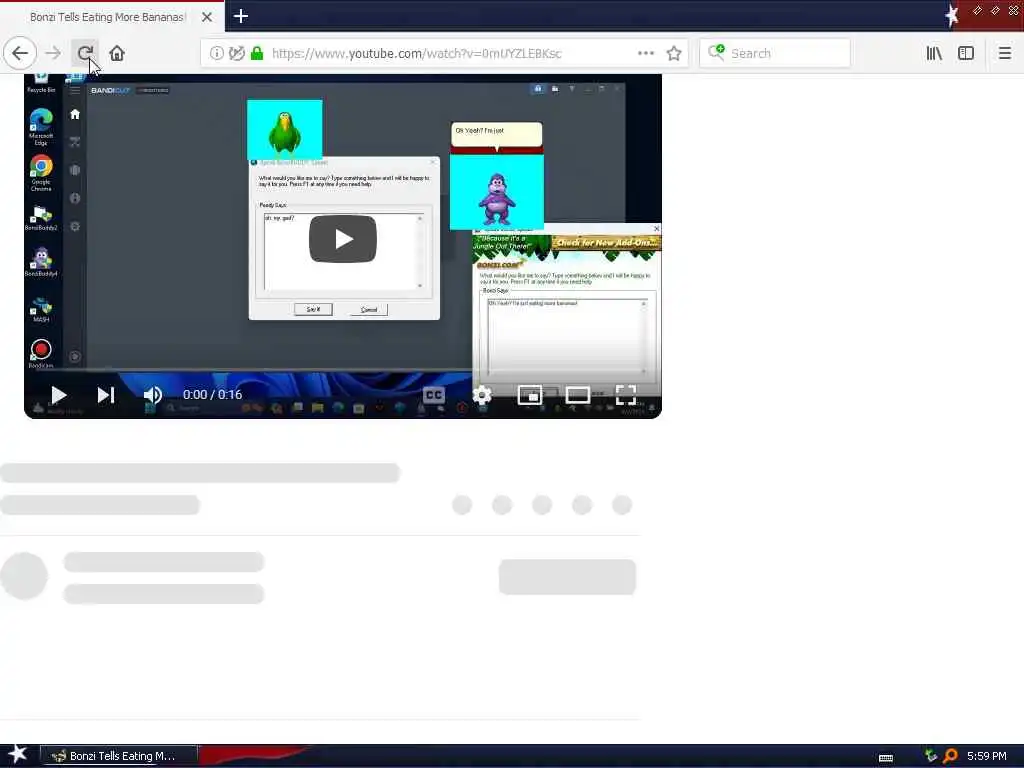
Task: Click Google Chrome icon in video desktop
Action: (40, 173)
